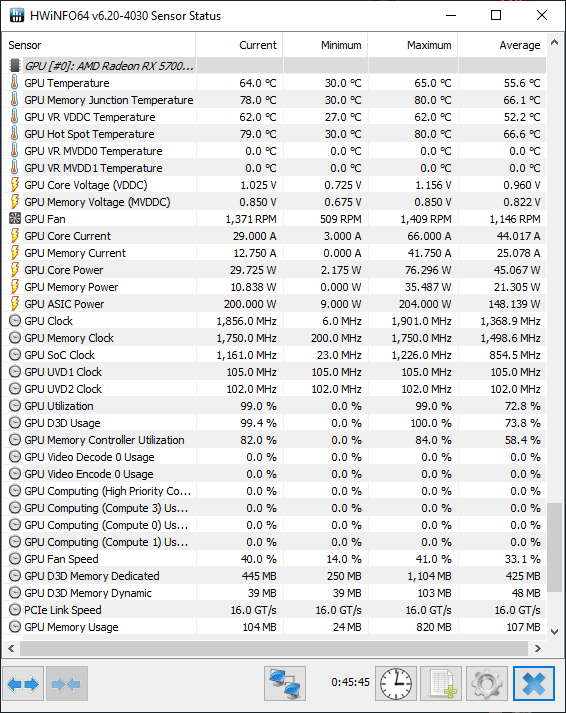
Task: Click the HWiNFO64 title bar app icon
Action: 17,15
